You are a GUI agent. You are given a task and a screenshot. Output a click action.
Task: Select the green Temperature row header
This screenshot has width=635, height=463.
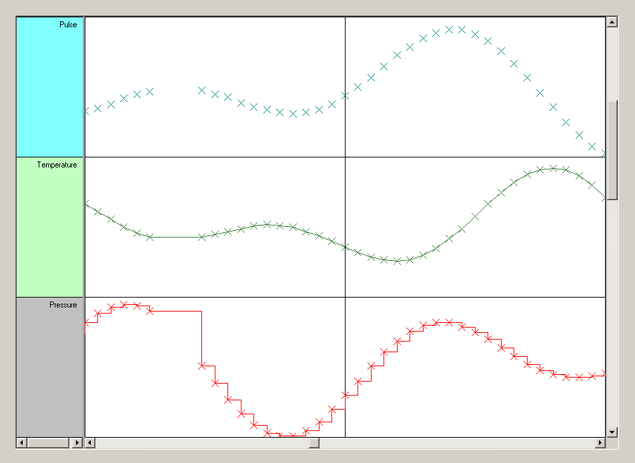(50, 227)
